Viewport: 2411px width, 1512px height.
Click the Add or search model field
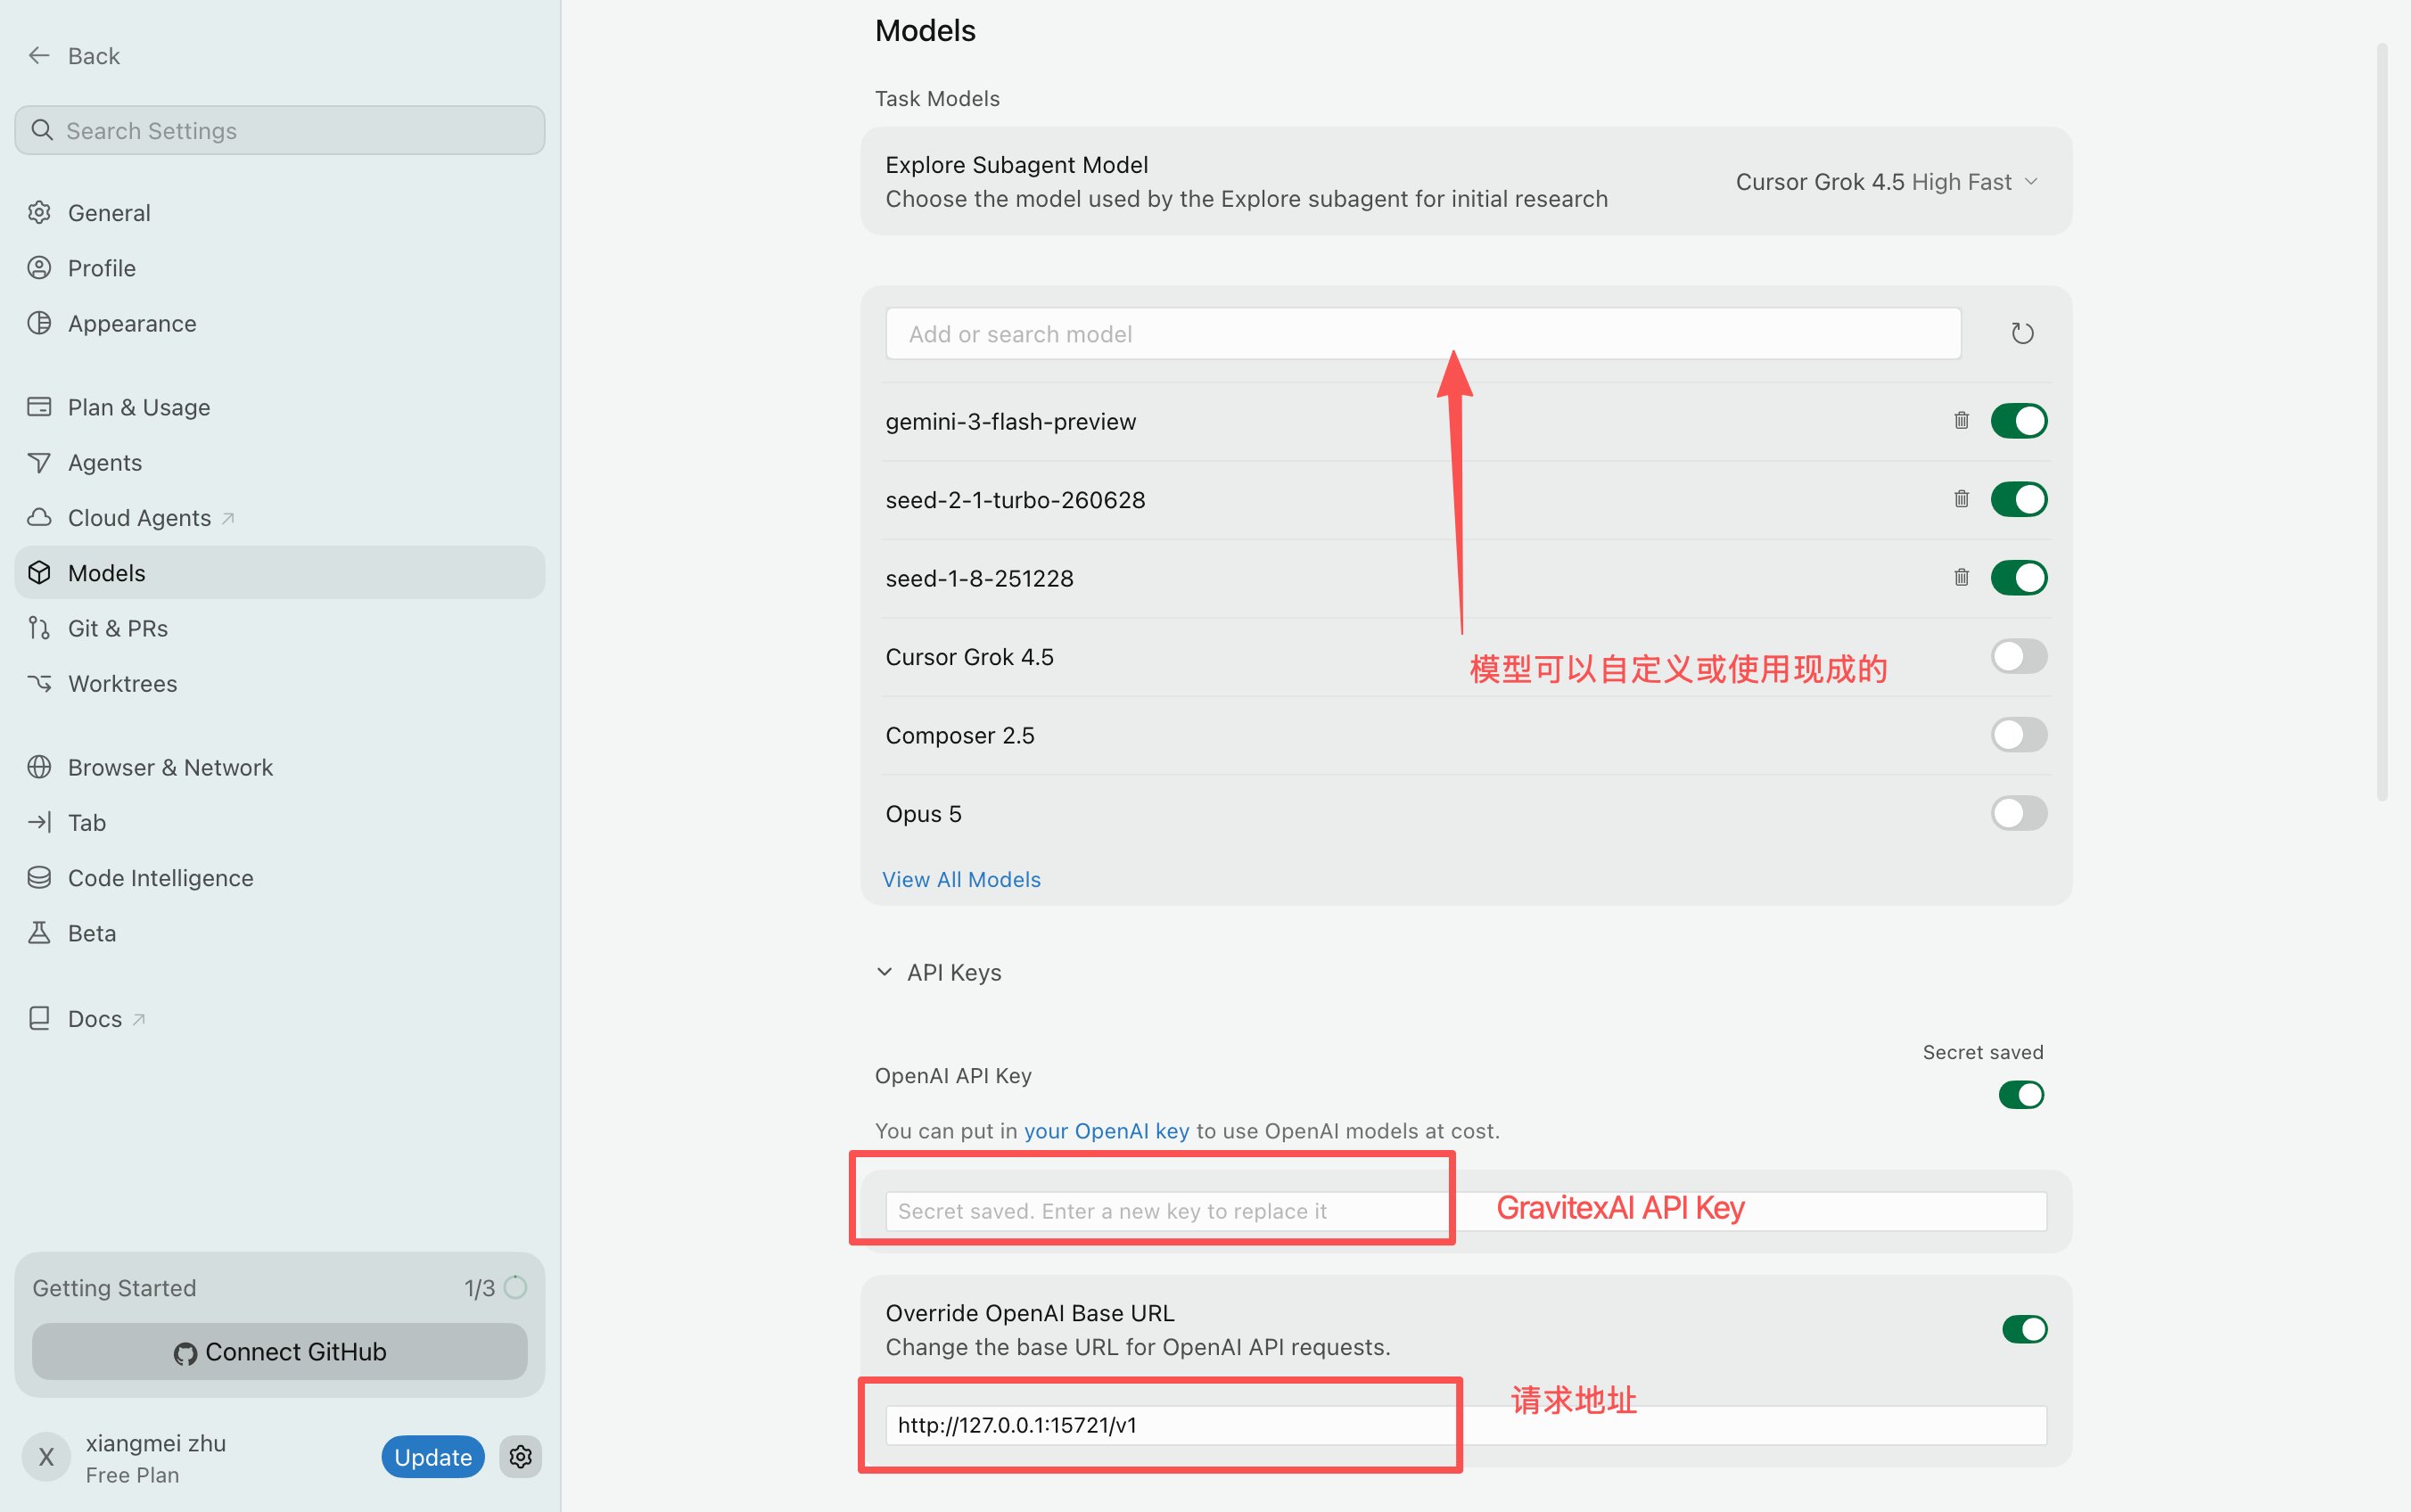[1423, 333]
